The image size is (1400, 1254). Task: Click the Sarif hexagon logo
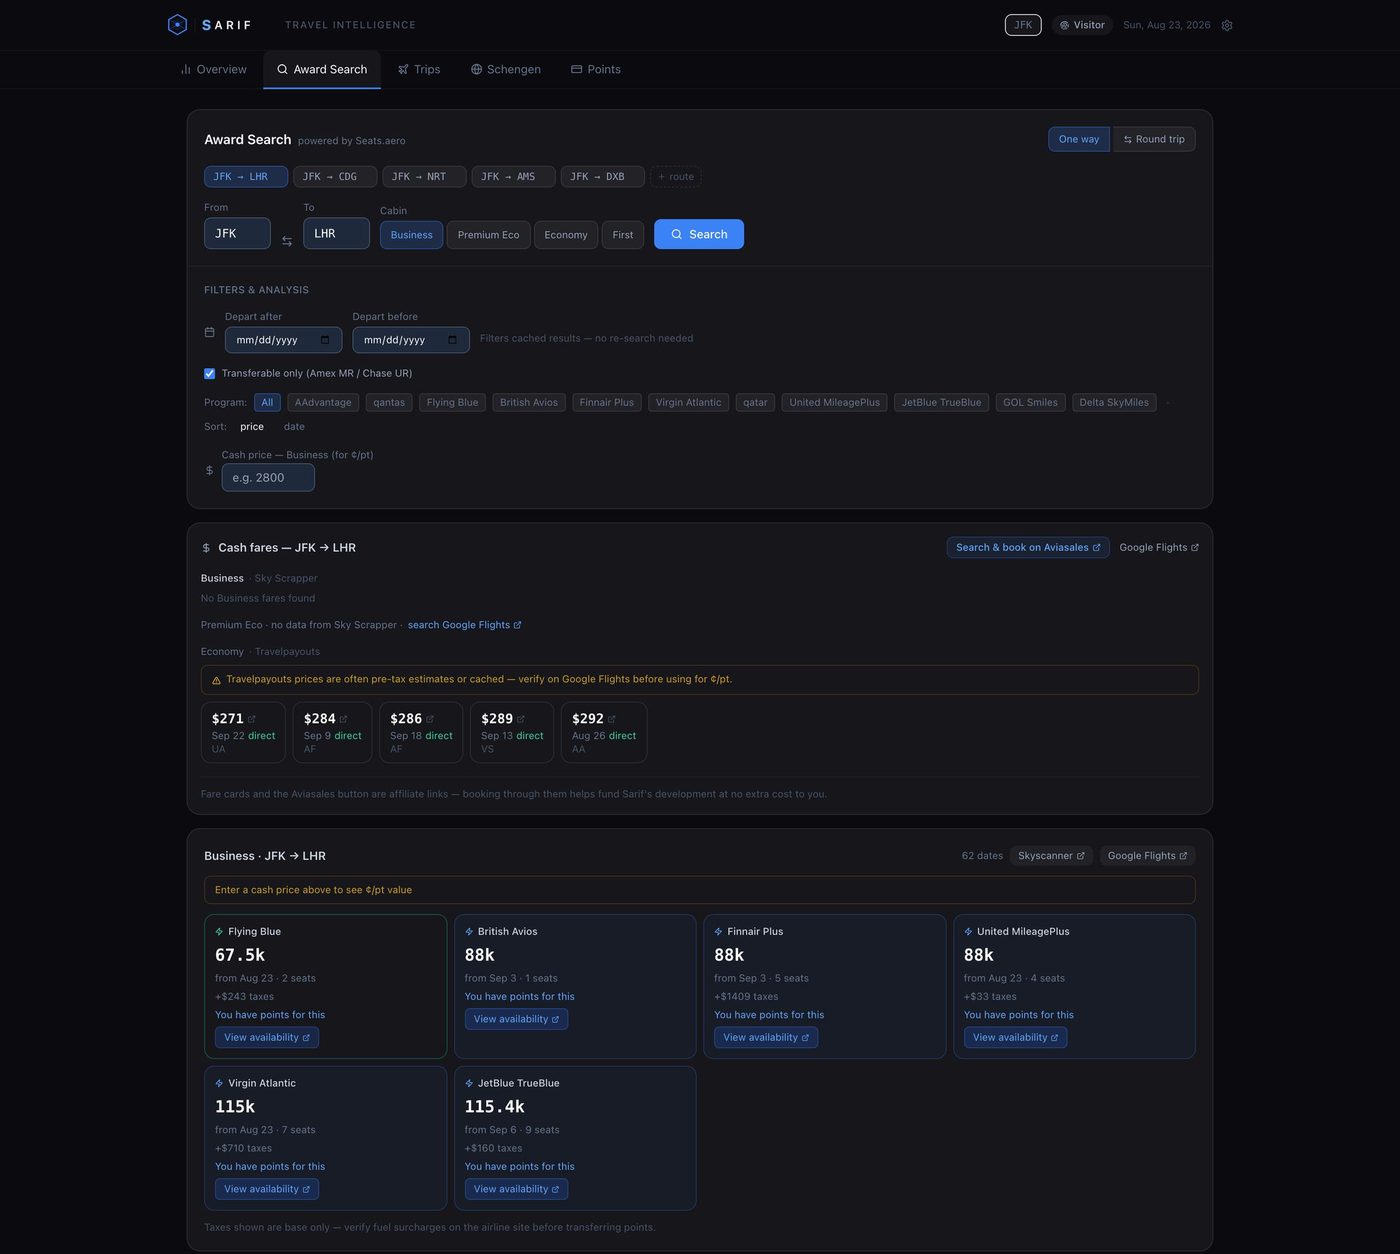(177, 25)
